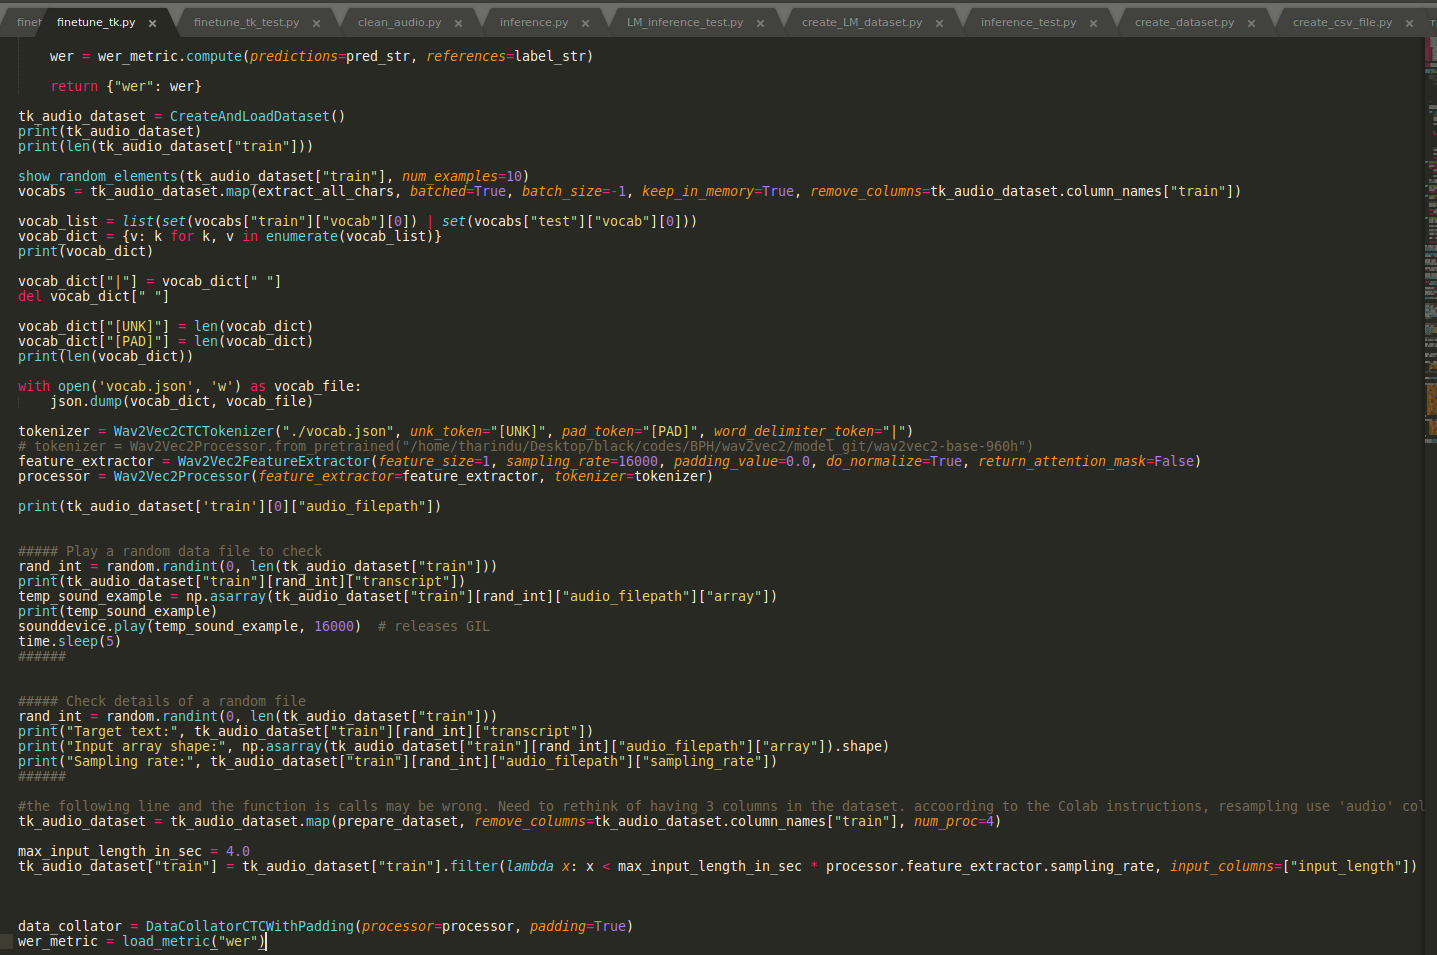Close the clean_audio.py tab

pos(458,23)
